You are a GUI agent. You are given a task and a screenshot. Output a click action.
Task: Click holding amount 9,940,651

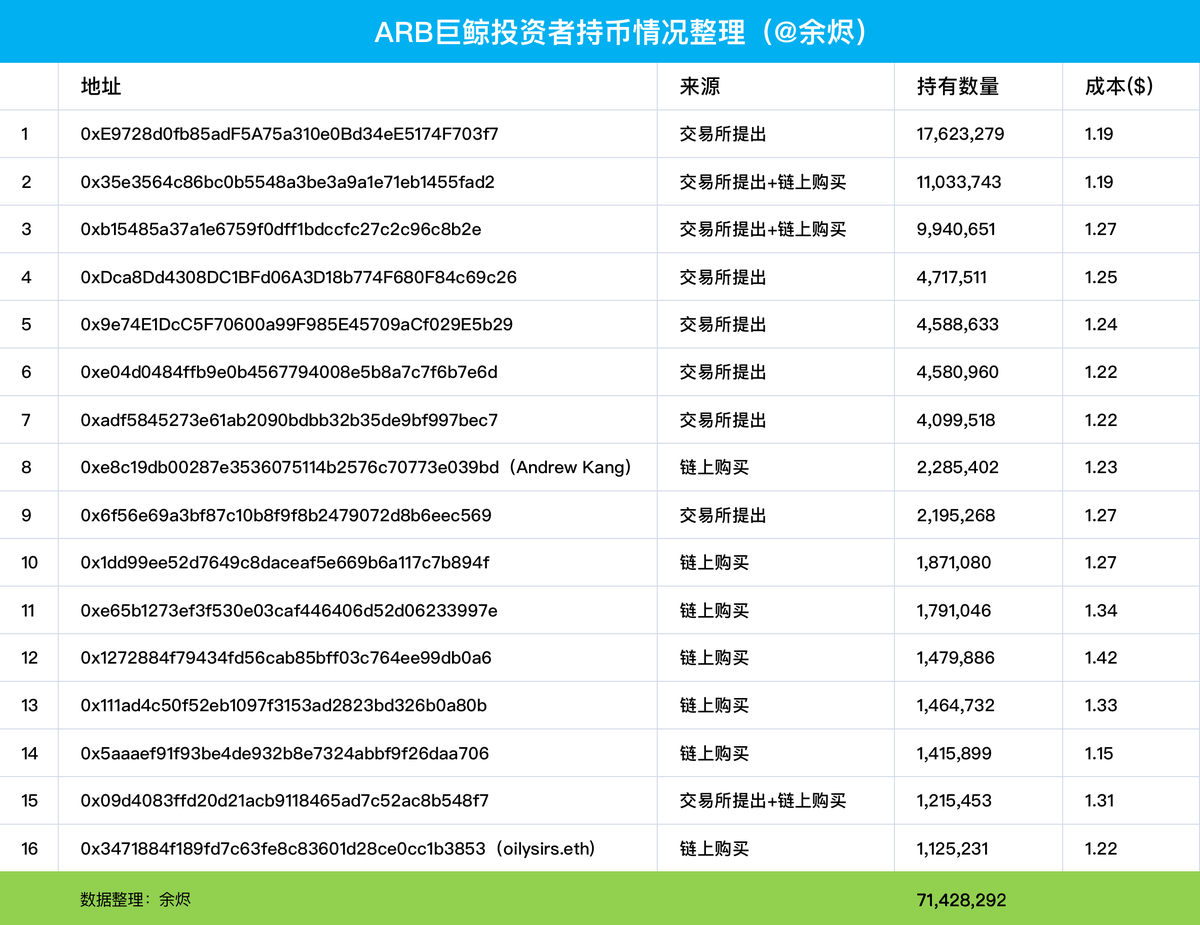click(x=956, y=229)
